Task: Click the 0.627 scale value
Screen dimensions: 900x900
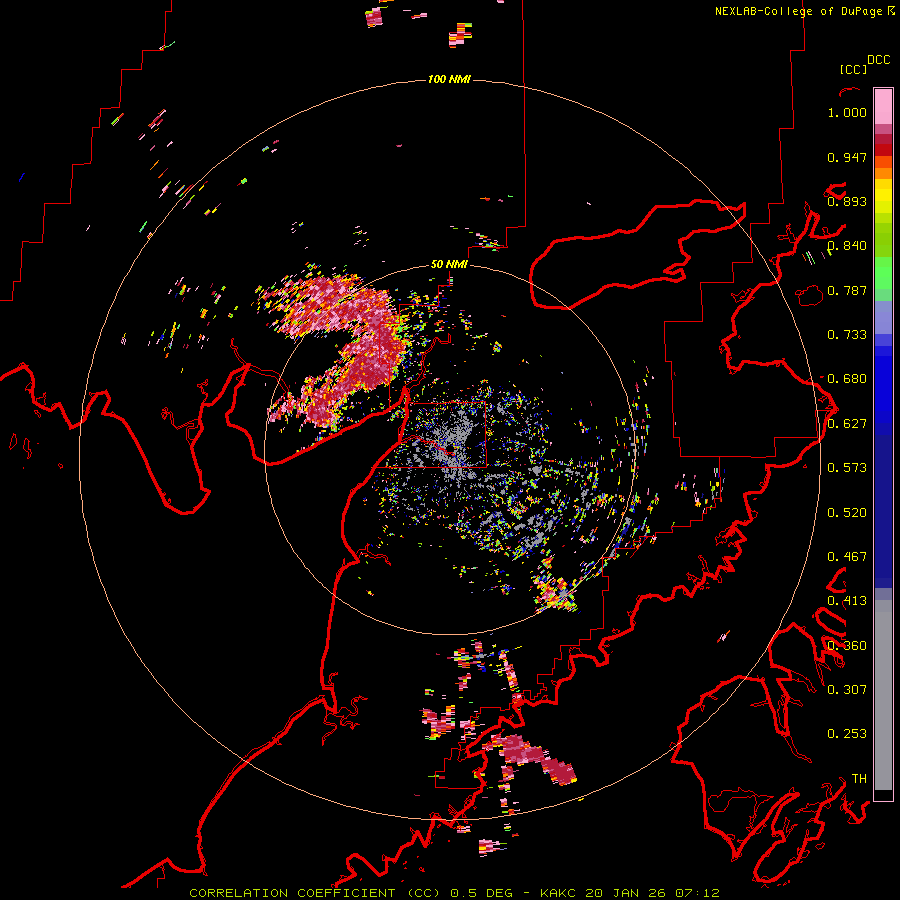Action: pyautogui.click(x=847, y=424)
